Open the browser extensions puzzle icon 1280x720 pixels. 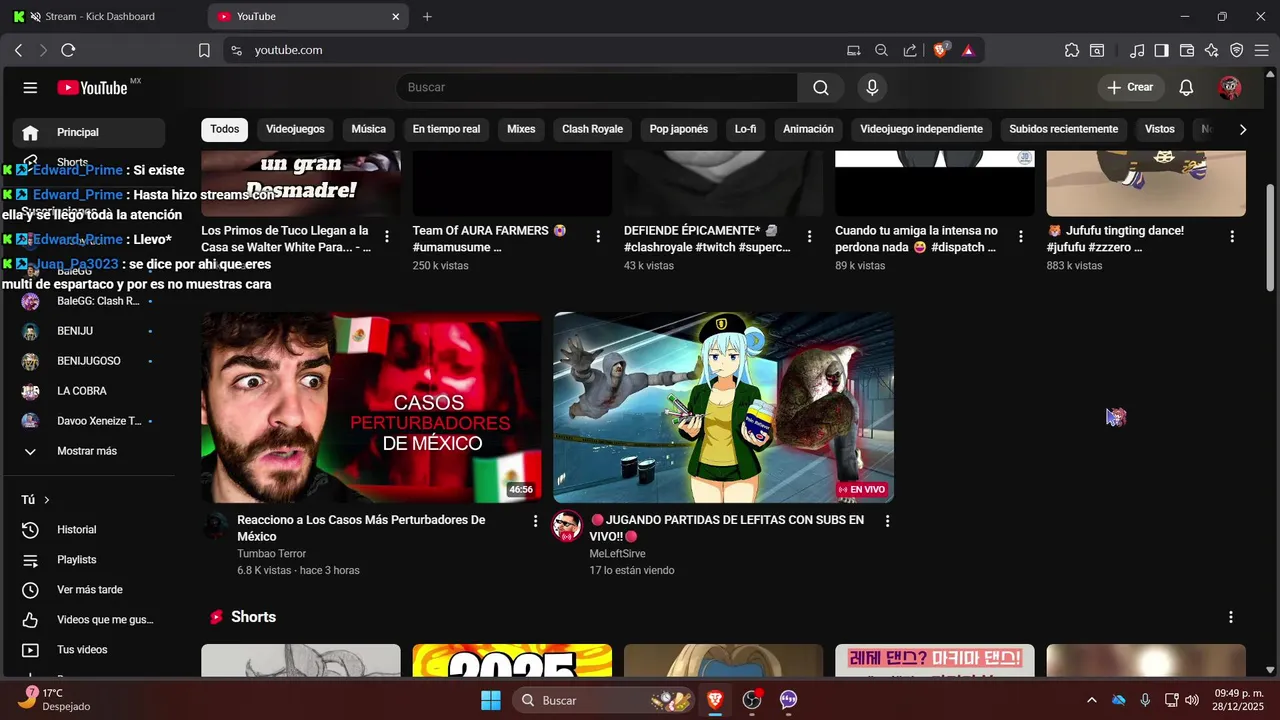click(1072, 50)
